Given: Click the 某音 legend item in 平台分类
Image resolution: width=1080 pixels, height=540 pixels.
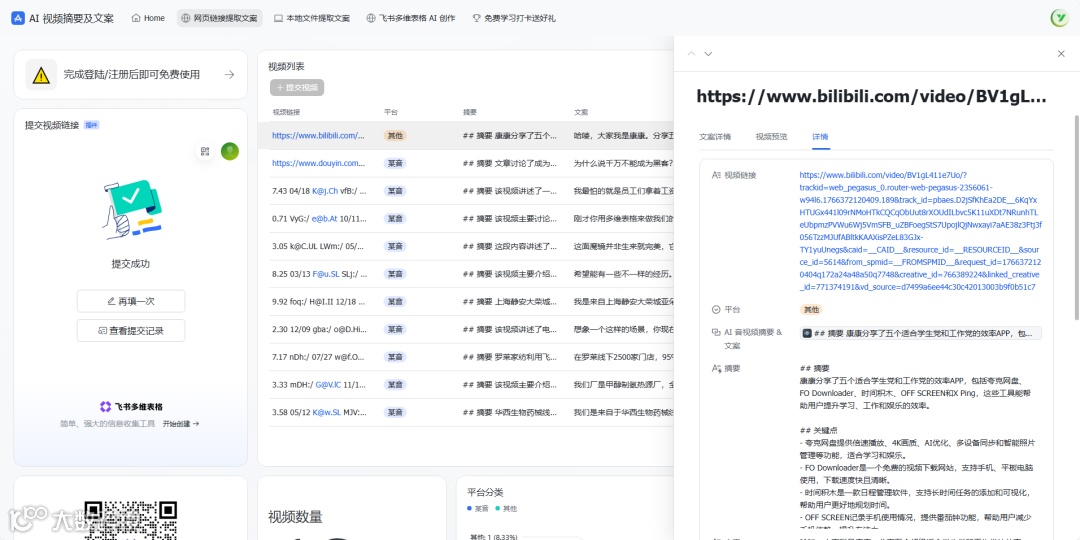Looking at the screenshot, I should click(477, 508).
